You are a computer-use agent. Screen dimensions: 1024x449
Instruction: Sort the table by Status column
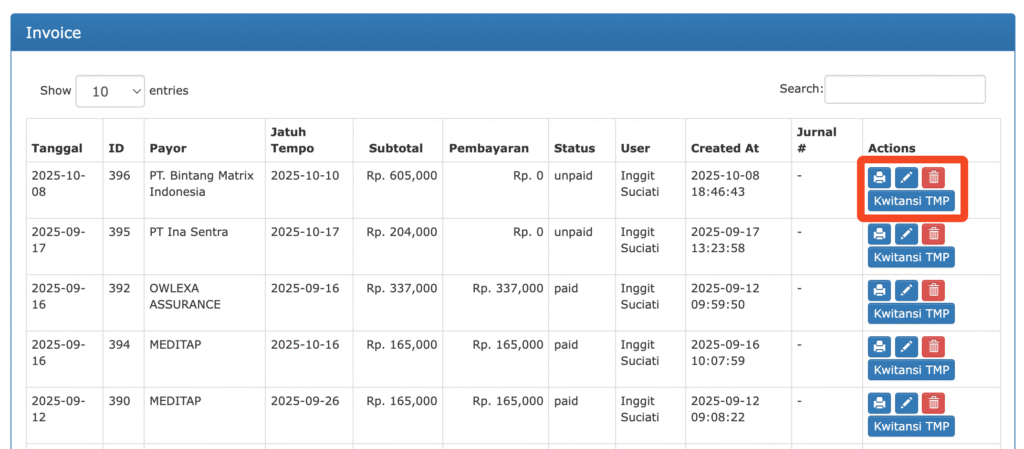pyautogui.click(x=574, y=148)
